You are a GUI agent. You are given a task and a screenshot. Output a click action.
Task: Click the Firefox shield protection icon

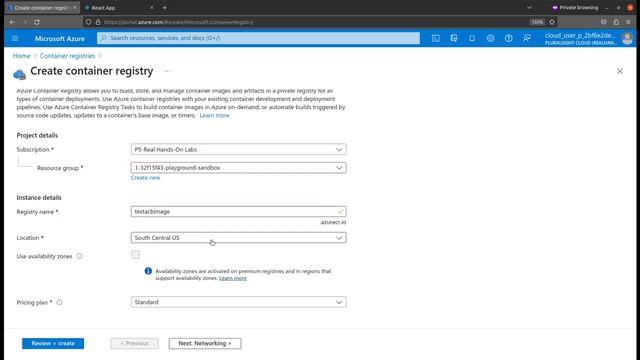tap(88, 22)
